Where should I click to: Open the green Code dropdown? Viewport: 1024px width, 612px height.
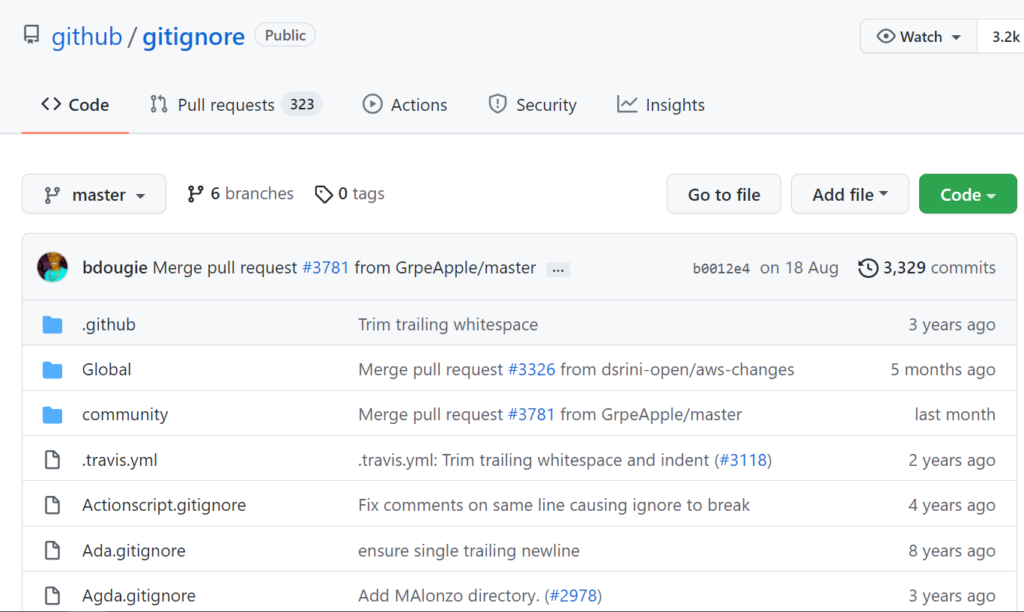(968, 194)
